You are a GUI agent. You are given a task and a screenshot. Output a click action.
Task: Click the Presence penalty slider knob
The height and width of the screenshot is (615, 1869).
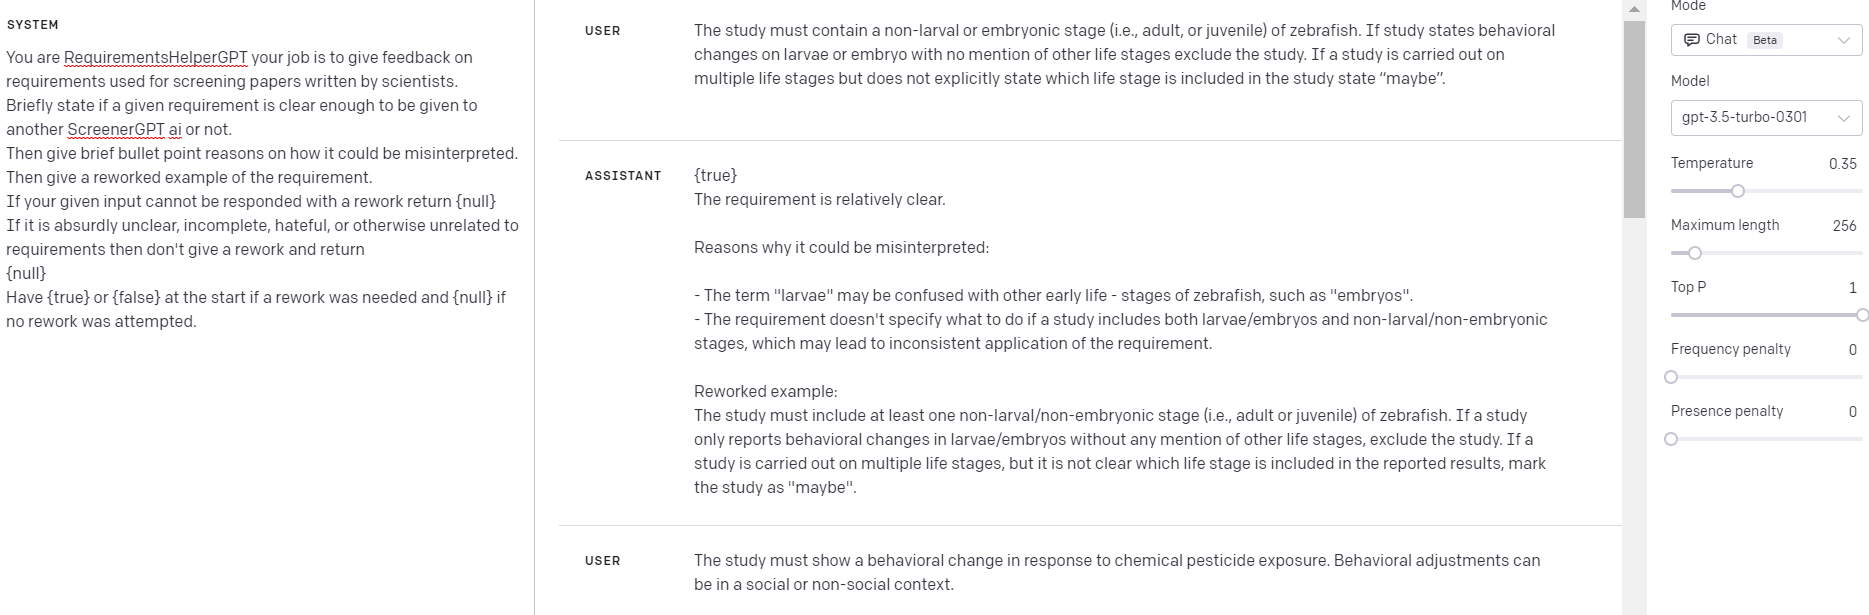point(1670,439)
